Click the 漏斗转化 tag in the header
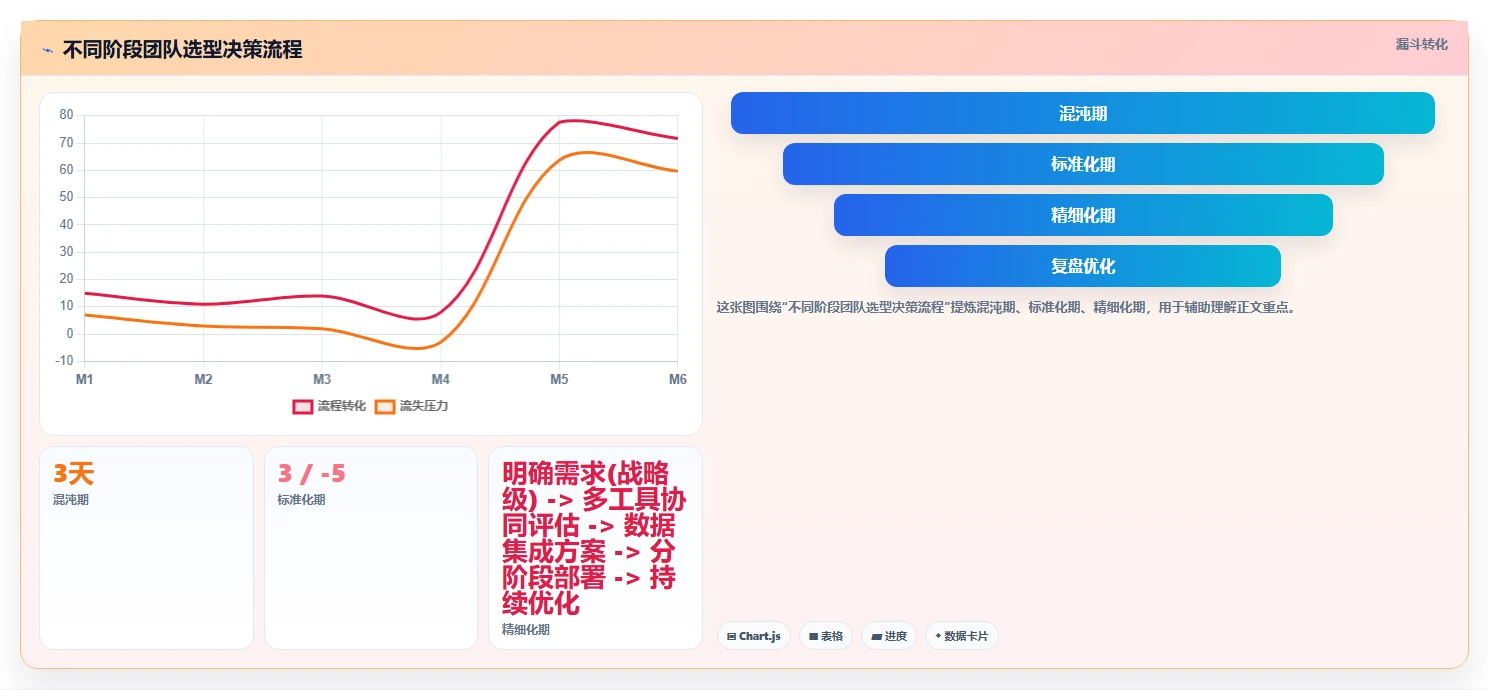Image resolution: width=1489 pixels, height=690 pixels. [x=1421, y=45]
